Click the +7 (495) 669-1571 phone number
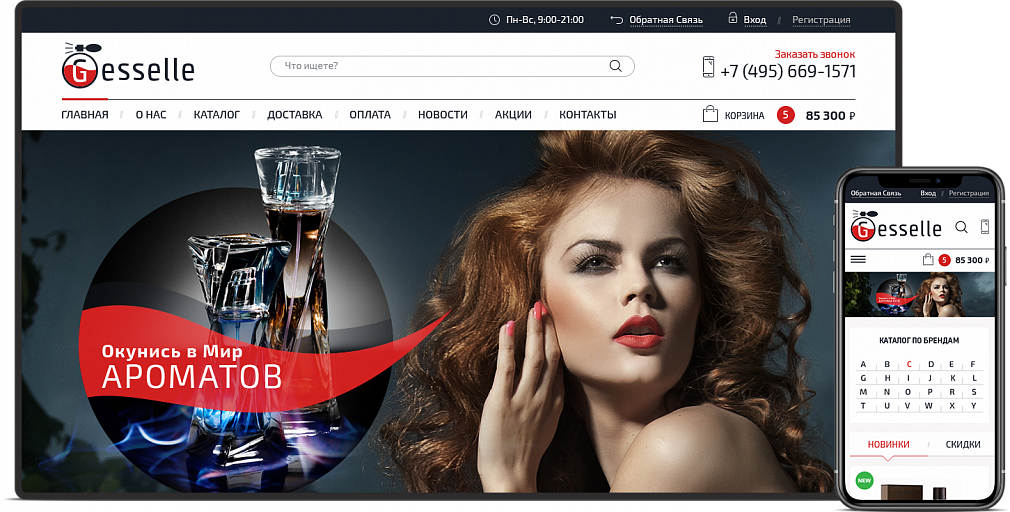This screenshot has width=1010, height=512. pos(788,71)
